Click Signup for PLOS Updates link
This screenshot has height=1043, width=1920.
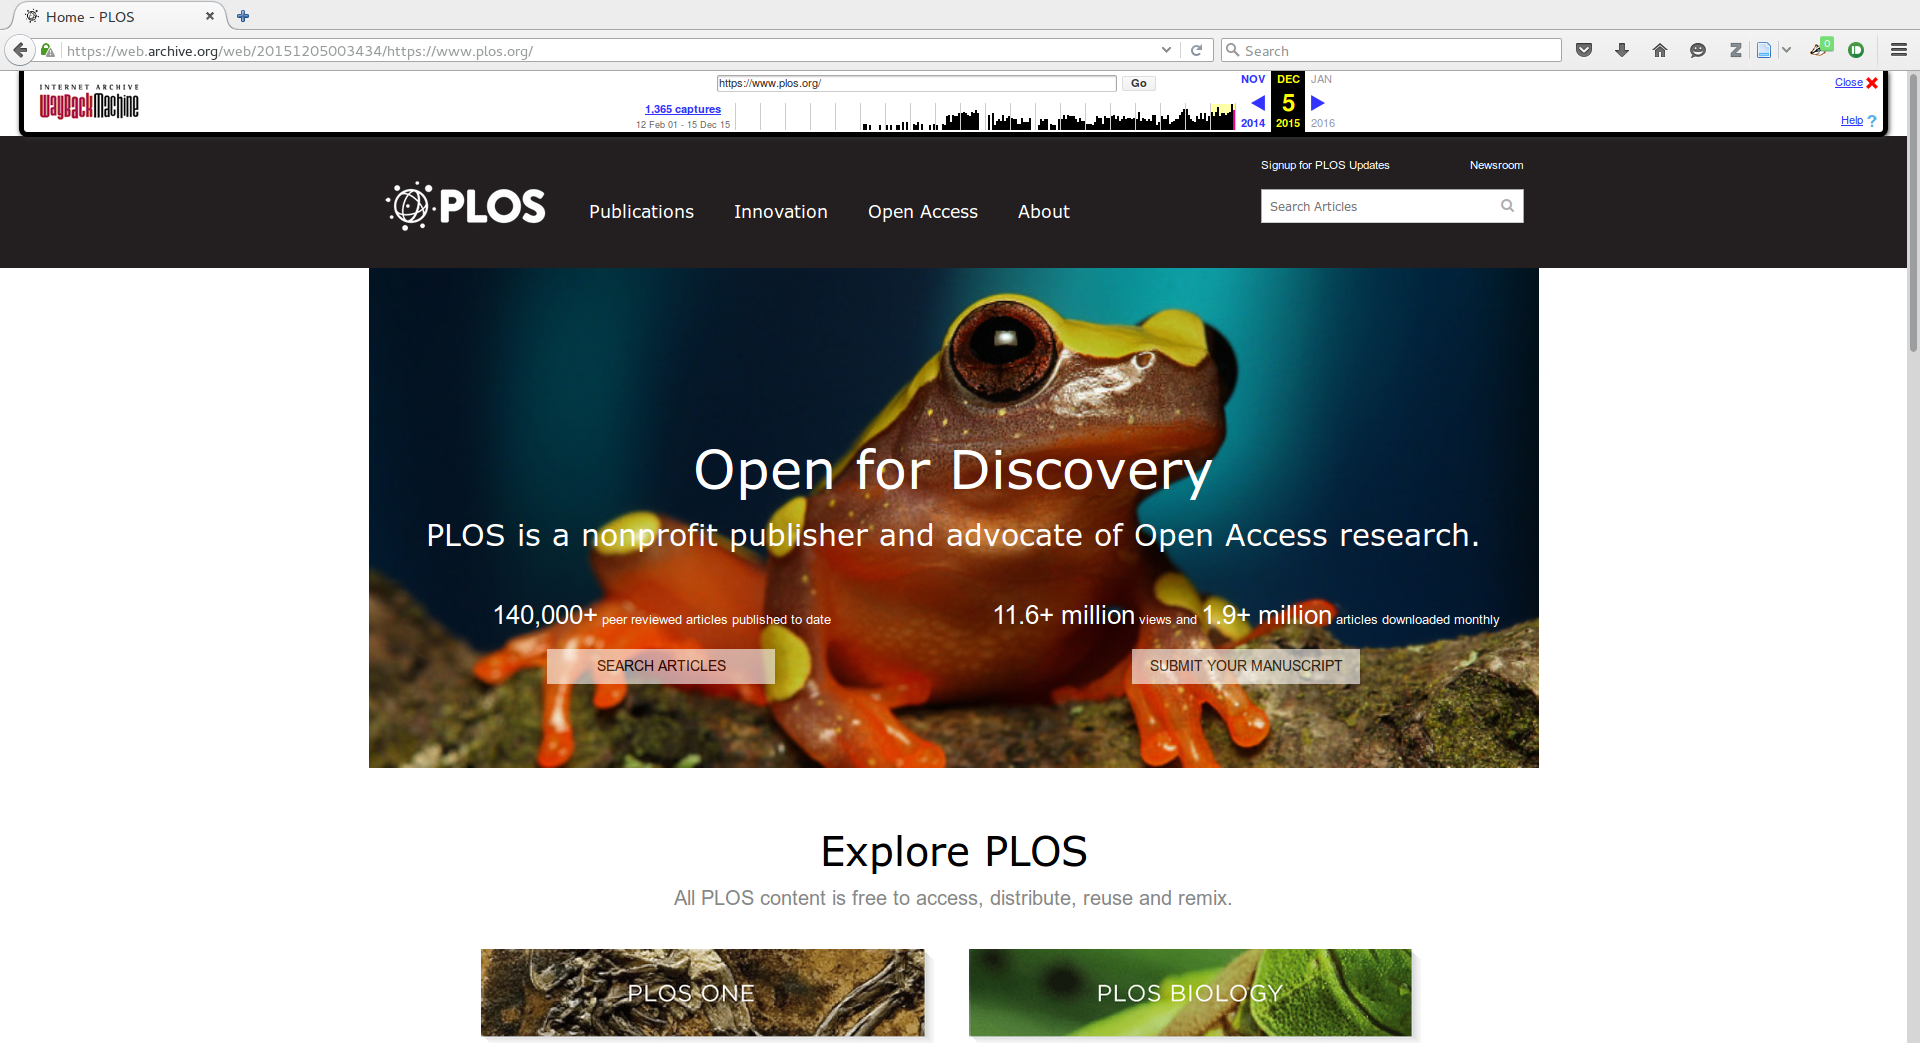[1325, 165]
